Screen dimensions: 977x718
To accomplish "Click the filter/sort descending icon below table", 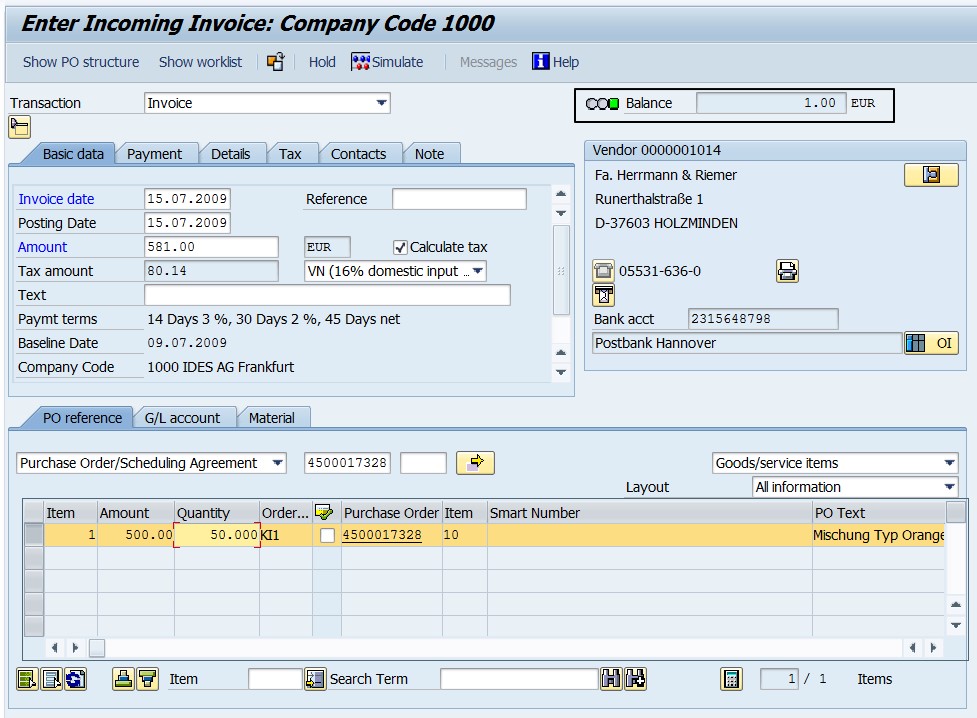I will 148,679.
